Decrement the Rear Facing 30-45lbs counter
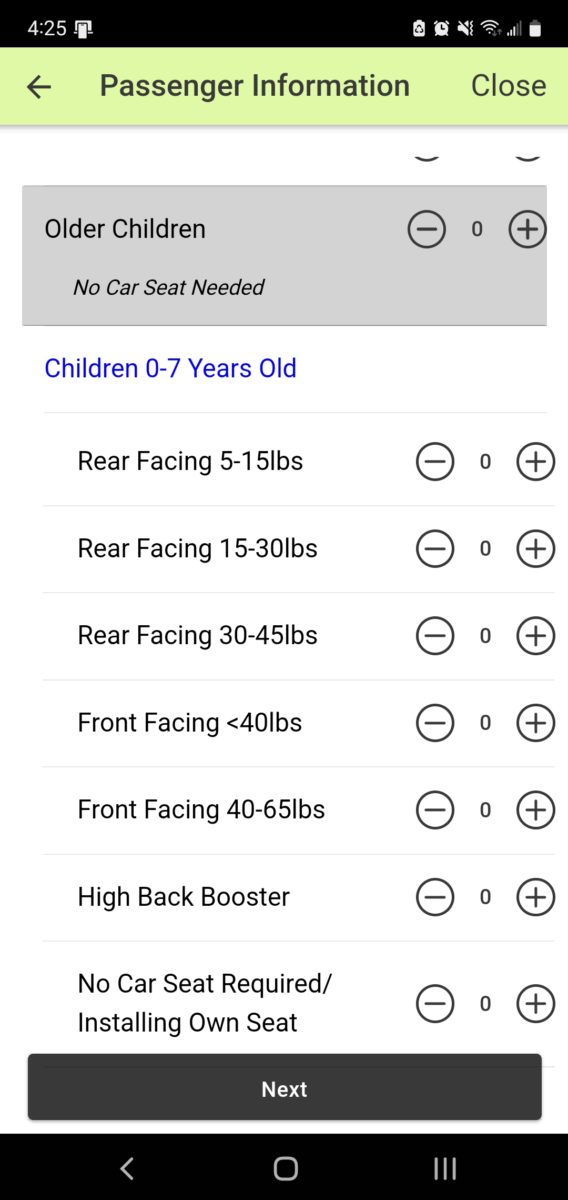568x1200 pixels. pyautogui.click(x=435, y=636)
